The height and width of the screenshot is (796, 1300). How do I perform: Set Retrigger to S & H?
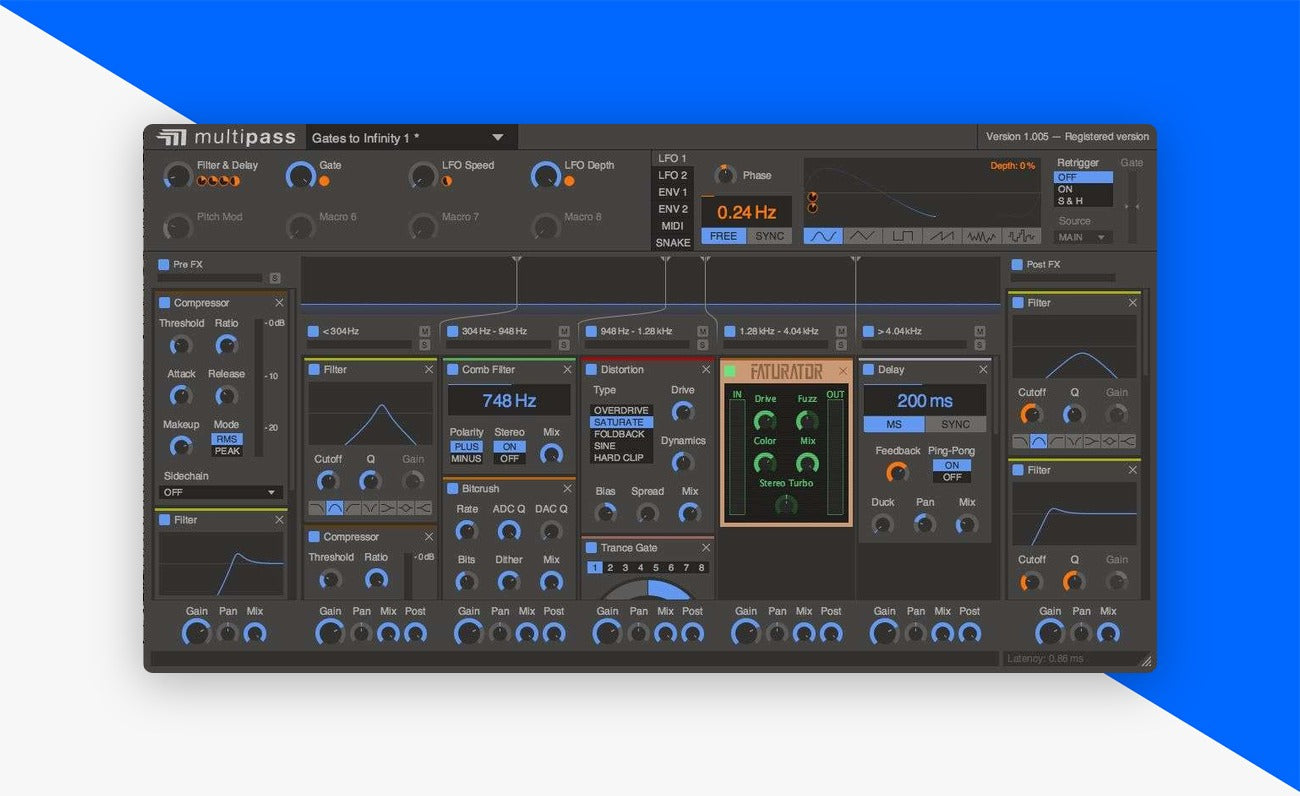pyautogui.click(x=1084, y=201)
